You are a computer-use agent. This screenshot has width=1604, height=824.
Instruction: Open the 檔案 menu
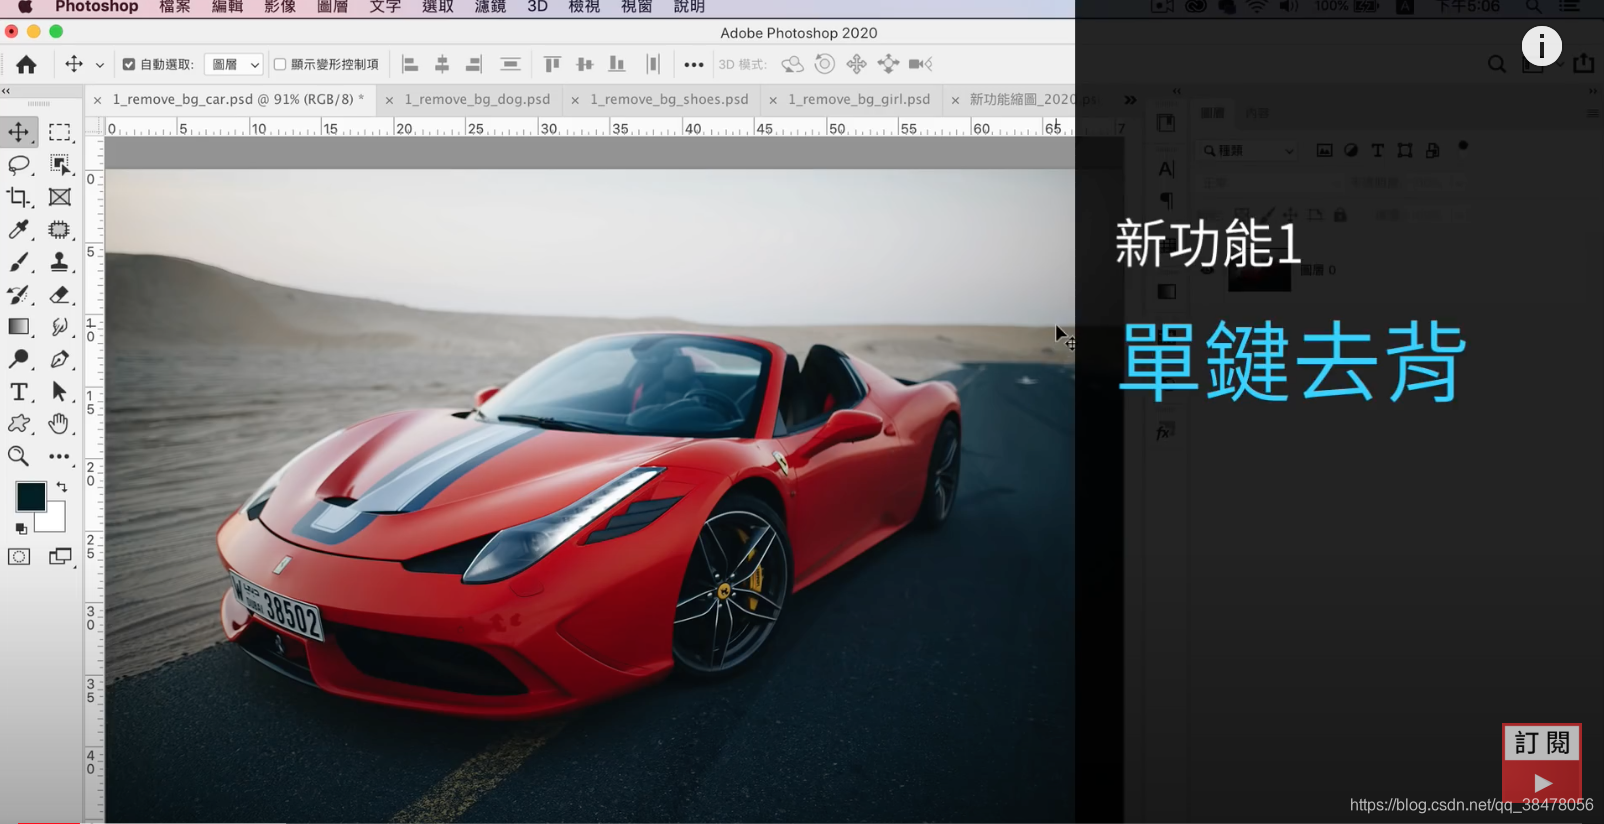point(175,7)
